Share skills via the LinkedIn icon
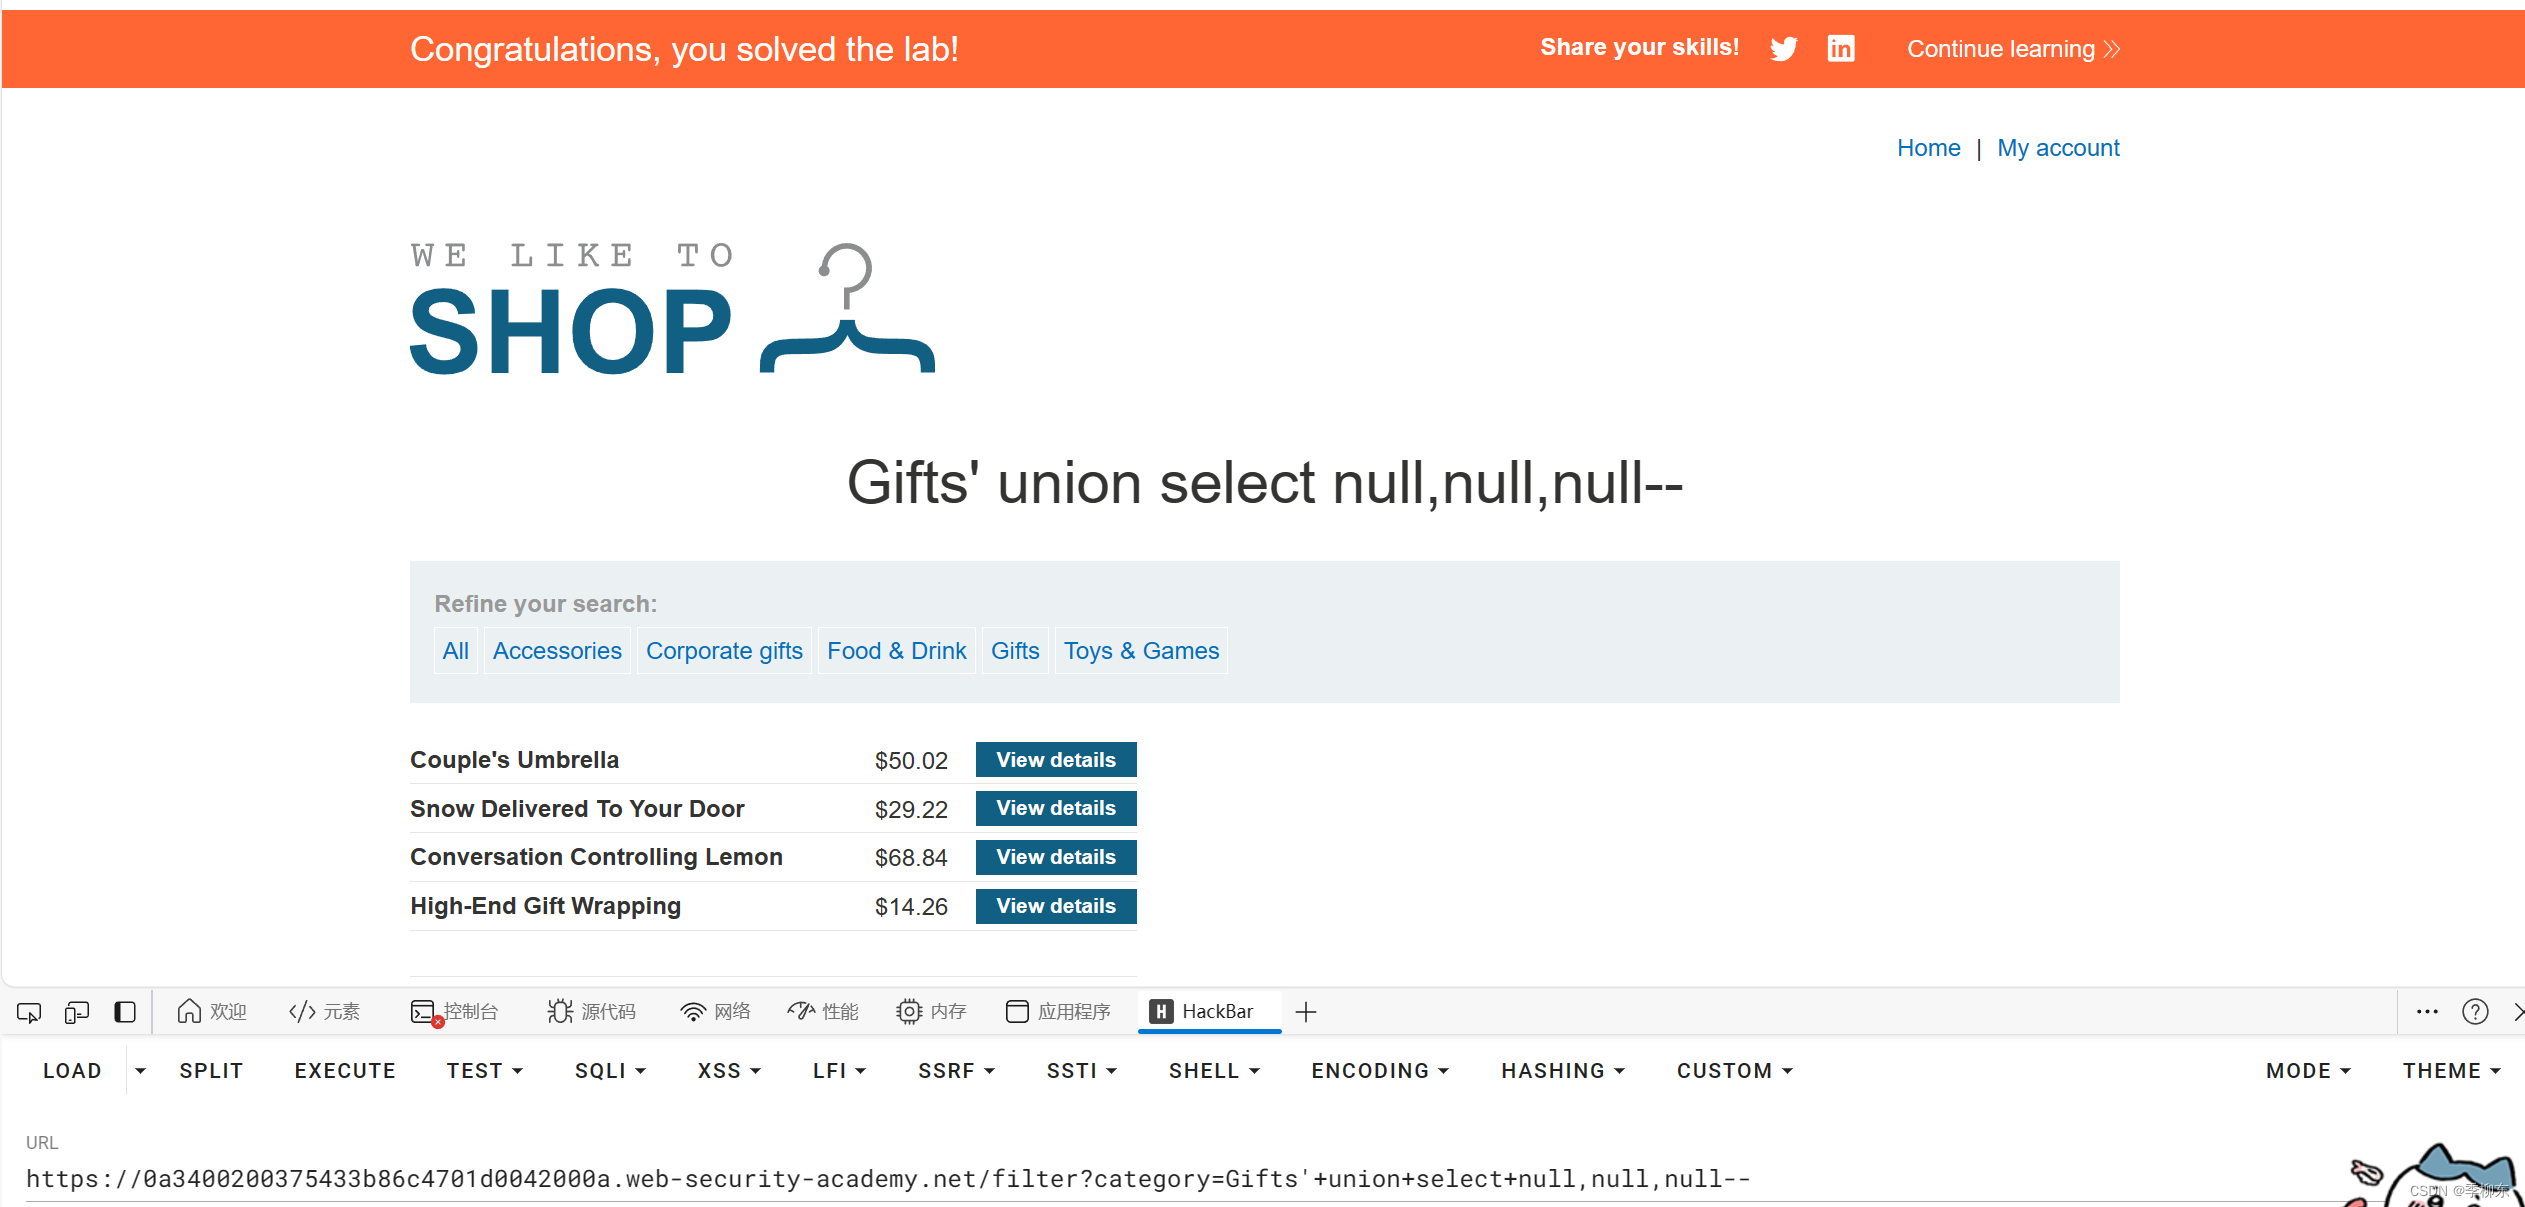Image resolution: width=2525 pixels, height=1207 pixels. click(x=1840, y=48)
